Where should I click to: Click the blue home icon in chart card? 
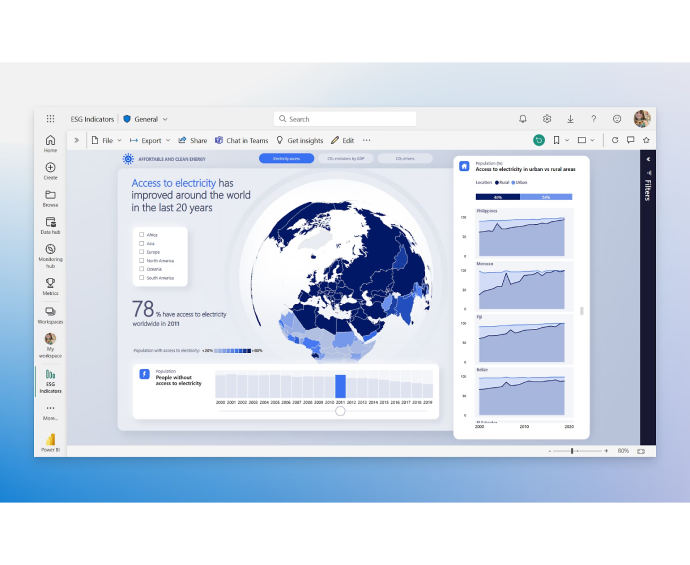click(464, 166)
